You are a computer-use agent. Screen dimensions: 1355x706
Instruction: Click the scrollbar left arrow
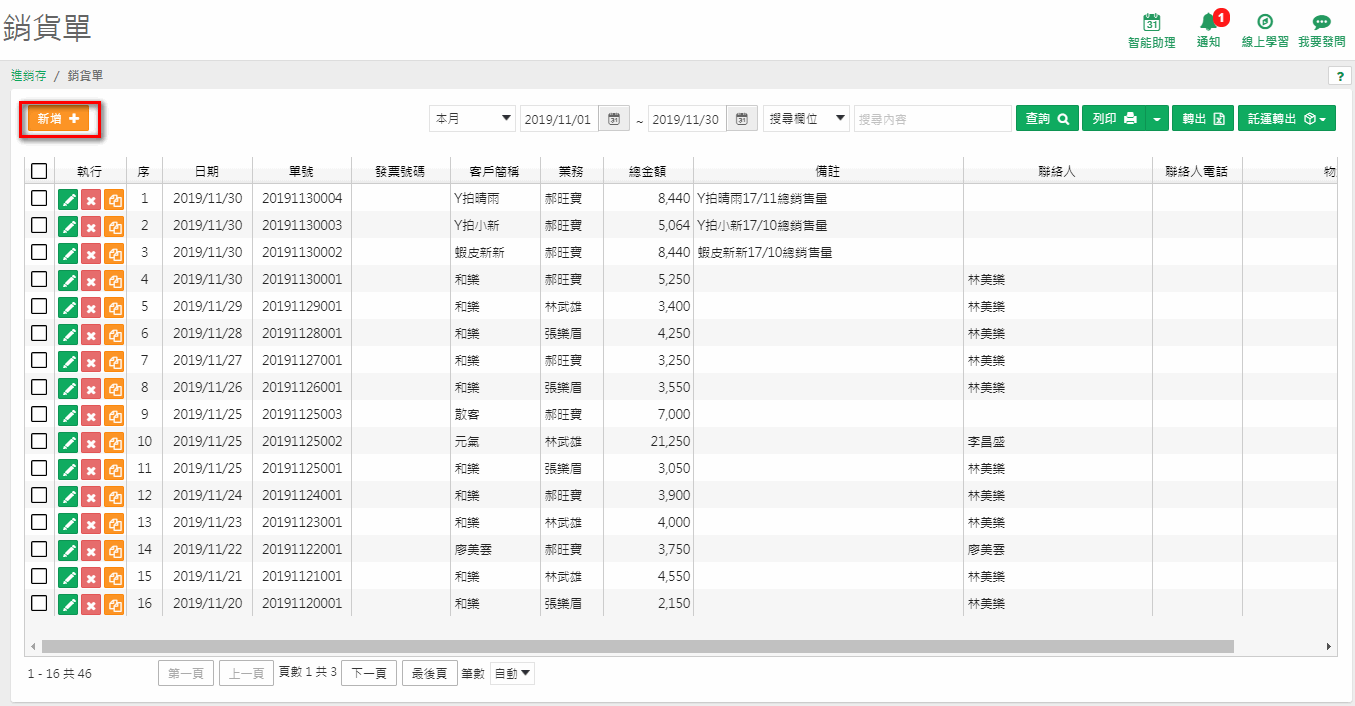(x=33, y=647)
